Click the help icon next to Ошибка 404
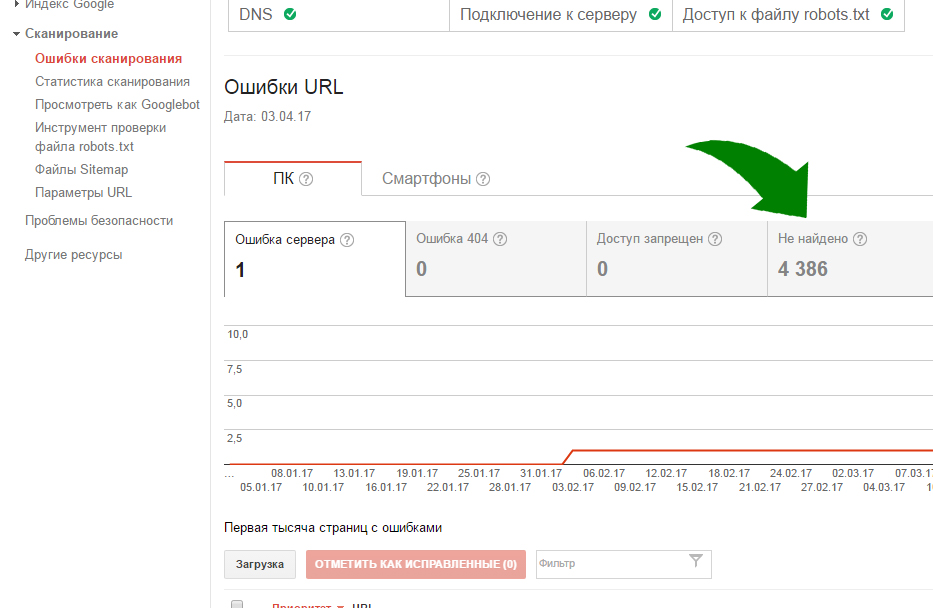This screenshot has width=933, height=608. tap(500, 240)
